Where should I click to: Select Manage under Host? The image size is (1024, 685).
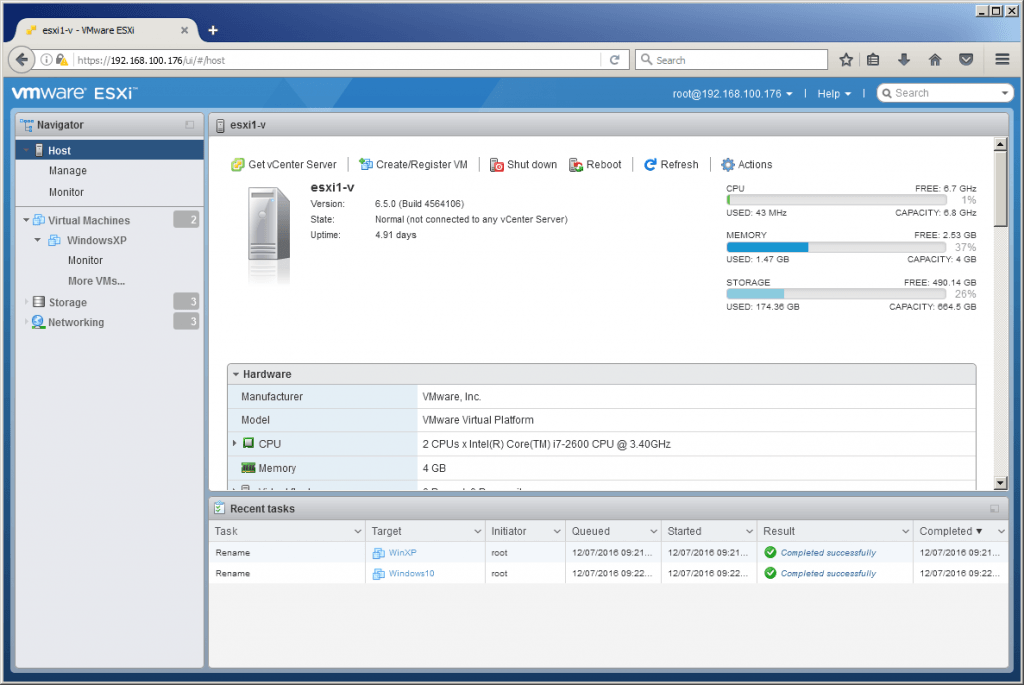coord(67,170)
